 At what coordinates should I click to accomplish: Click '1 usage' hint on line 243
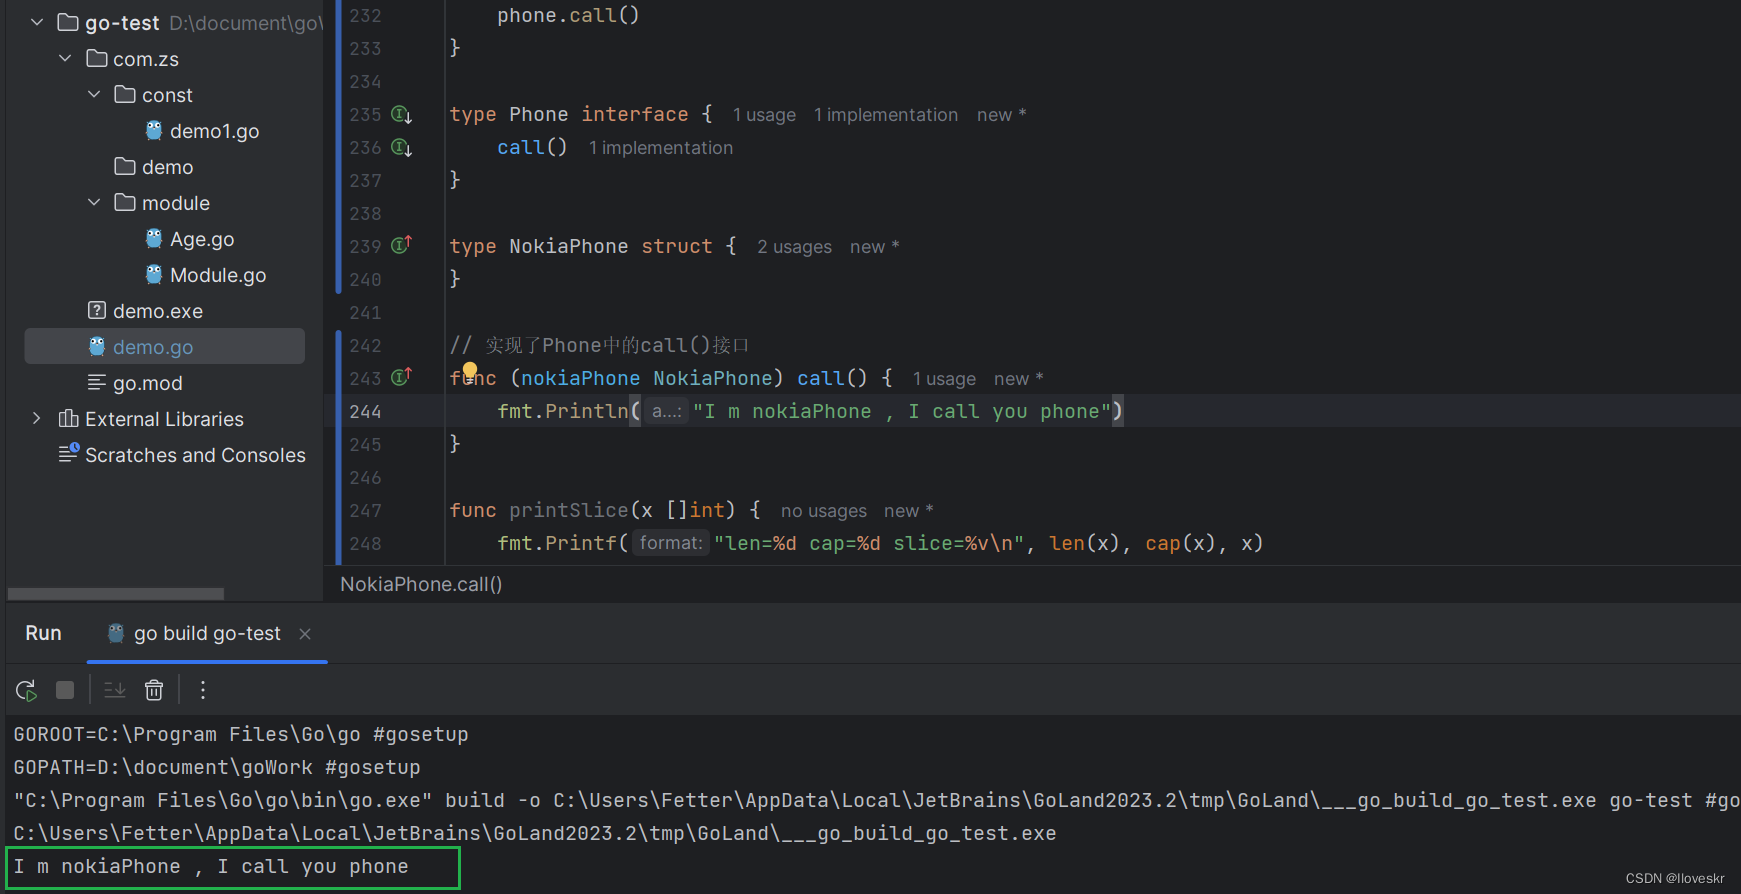tap(944, 379)
